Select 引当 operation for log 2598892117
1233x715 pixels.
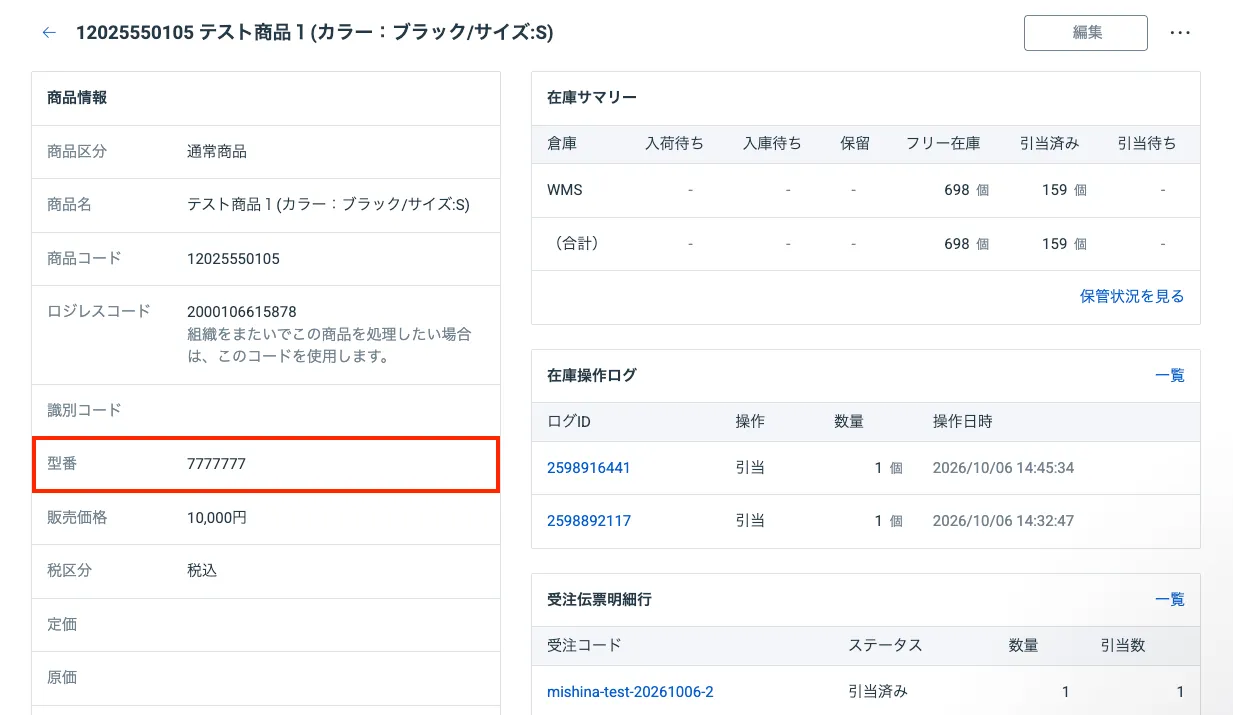click(750, 520)
